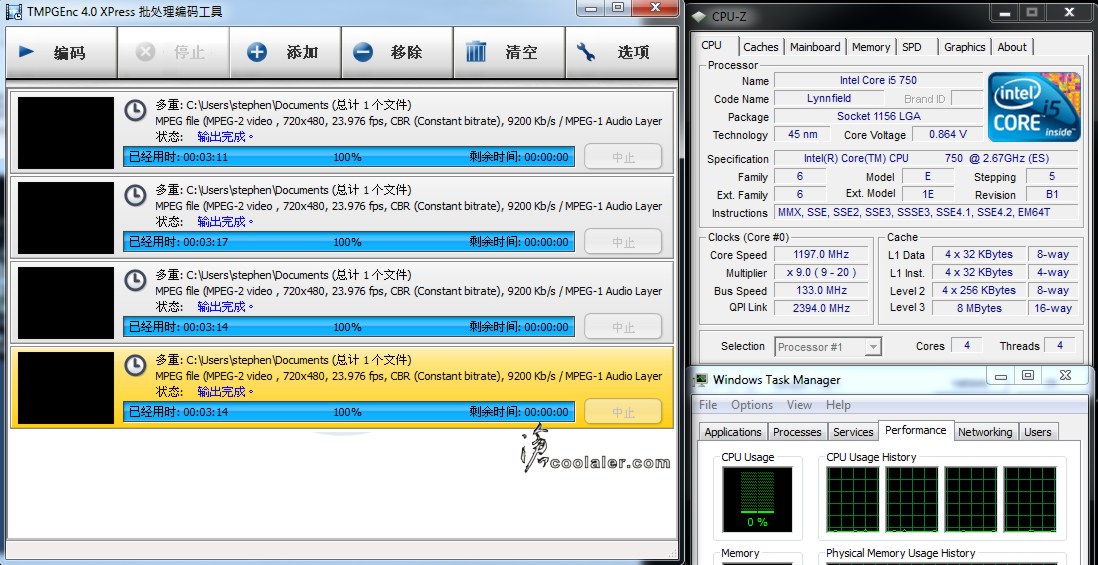Select Performance tab in Task Manager

[915, 430]
